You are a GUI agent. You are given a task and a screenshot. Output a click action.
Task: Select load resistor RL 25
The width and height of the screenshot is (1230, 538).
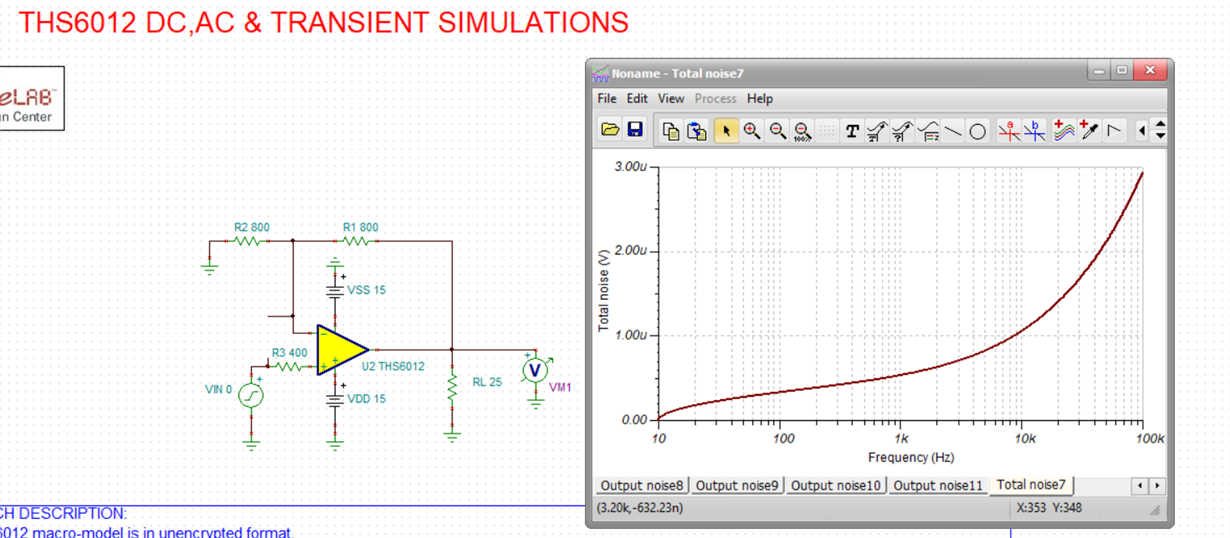[452, 390]
